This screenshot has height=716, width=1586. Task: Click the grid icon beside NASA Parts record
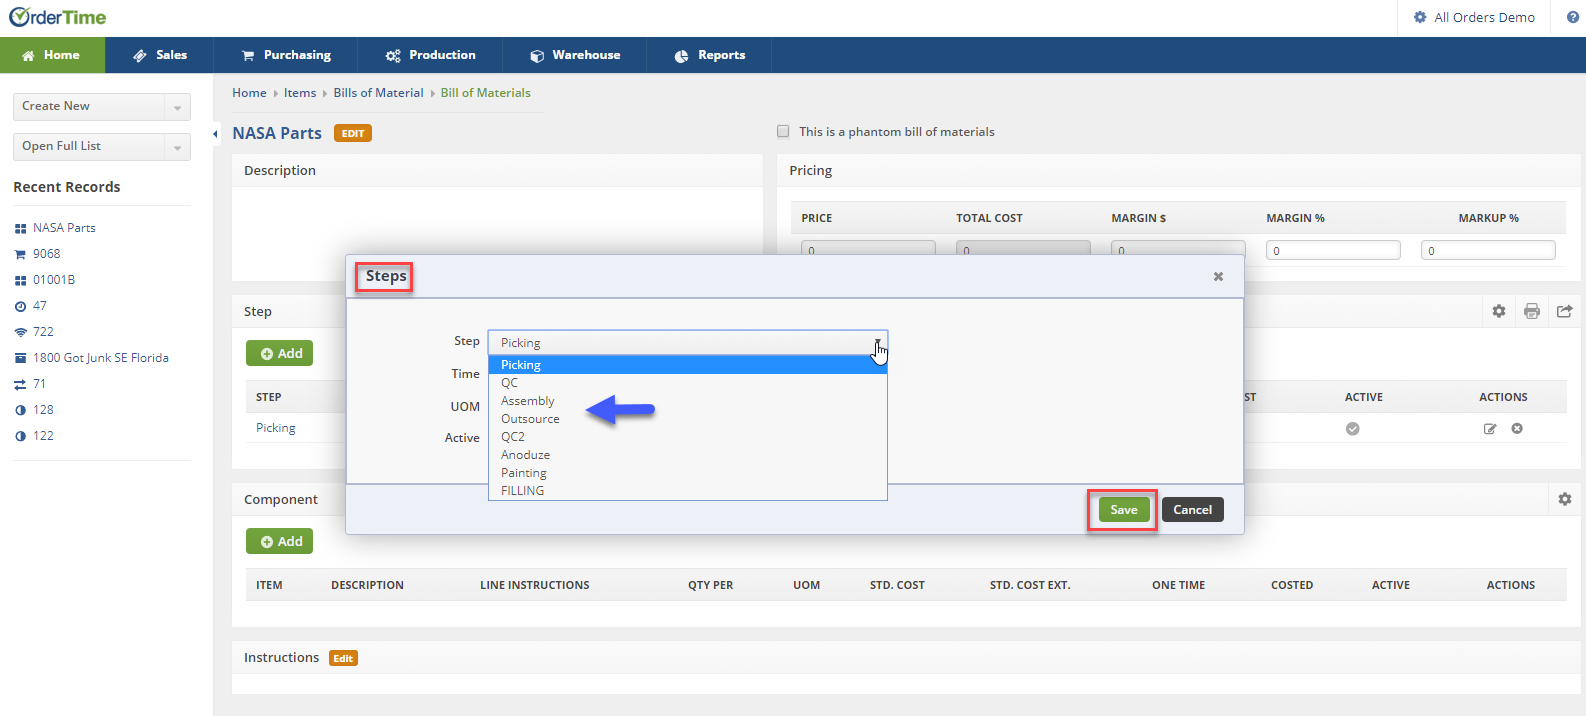(x=20, y=228)
